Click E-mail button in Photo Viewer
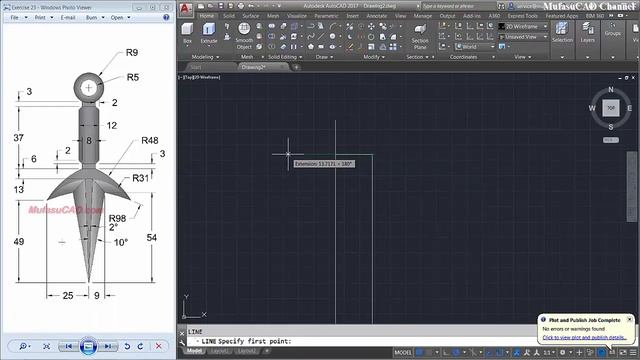The height and width of the screenshot is (360, 640). click(x=68, y=18)
